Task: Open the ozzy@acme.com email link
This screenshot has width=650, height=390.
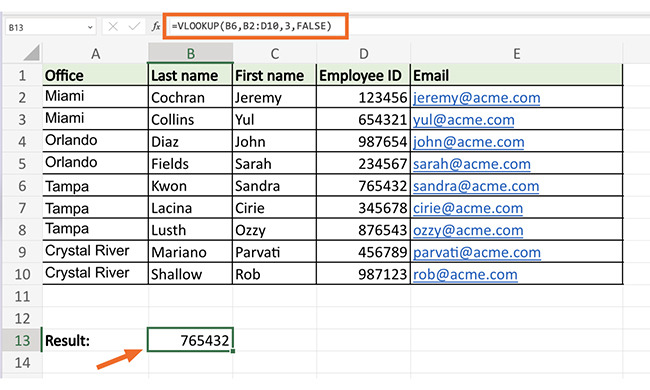Action: [468, 230]
